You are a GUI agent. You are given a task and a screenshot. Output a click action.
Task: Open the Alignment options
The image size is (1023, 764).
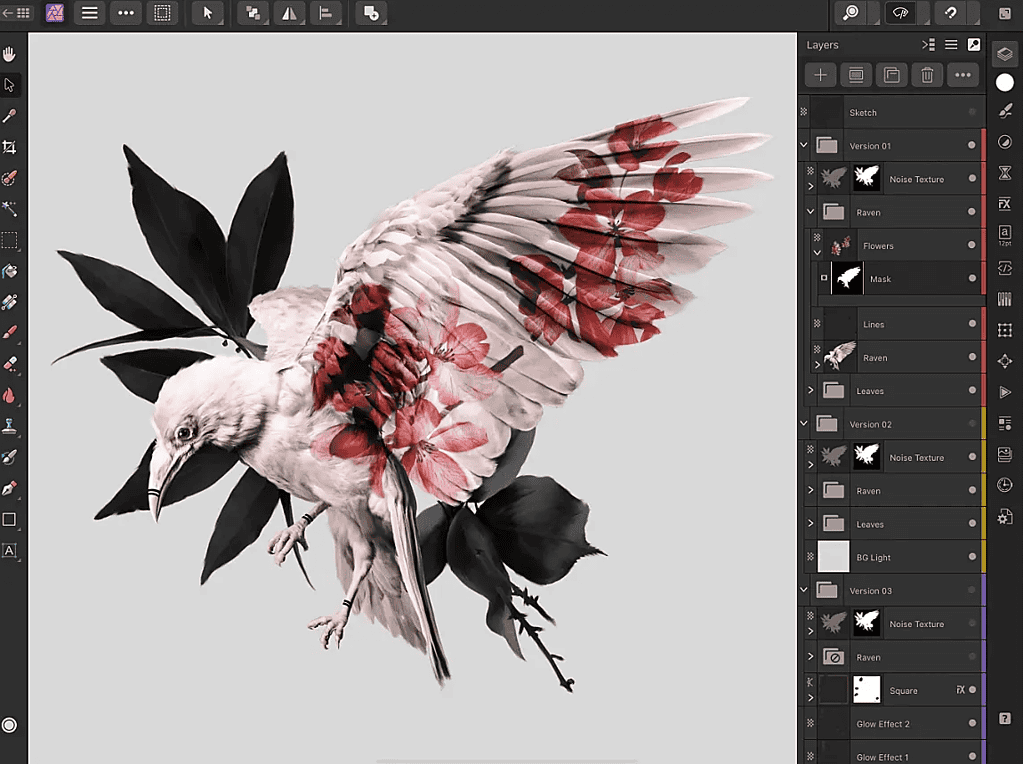point(326,13)
